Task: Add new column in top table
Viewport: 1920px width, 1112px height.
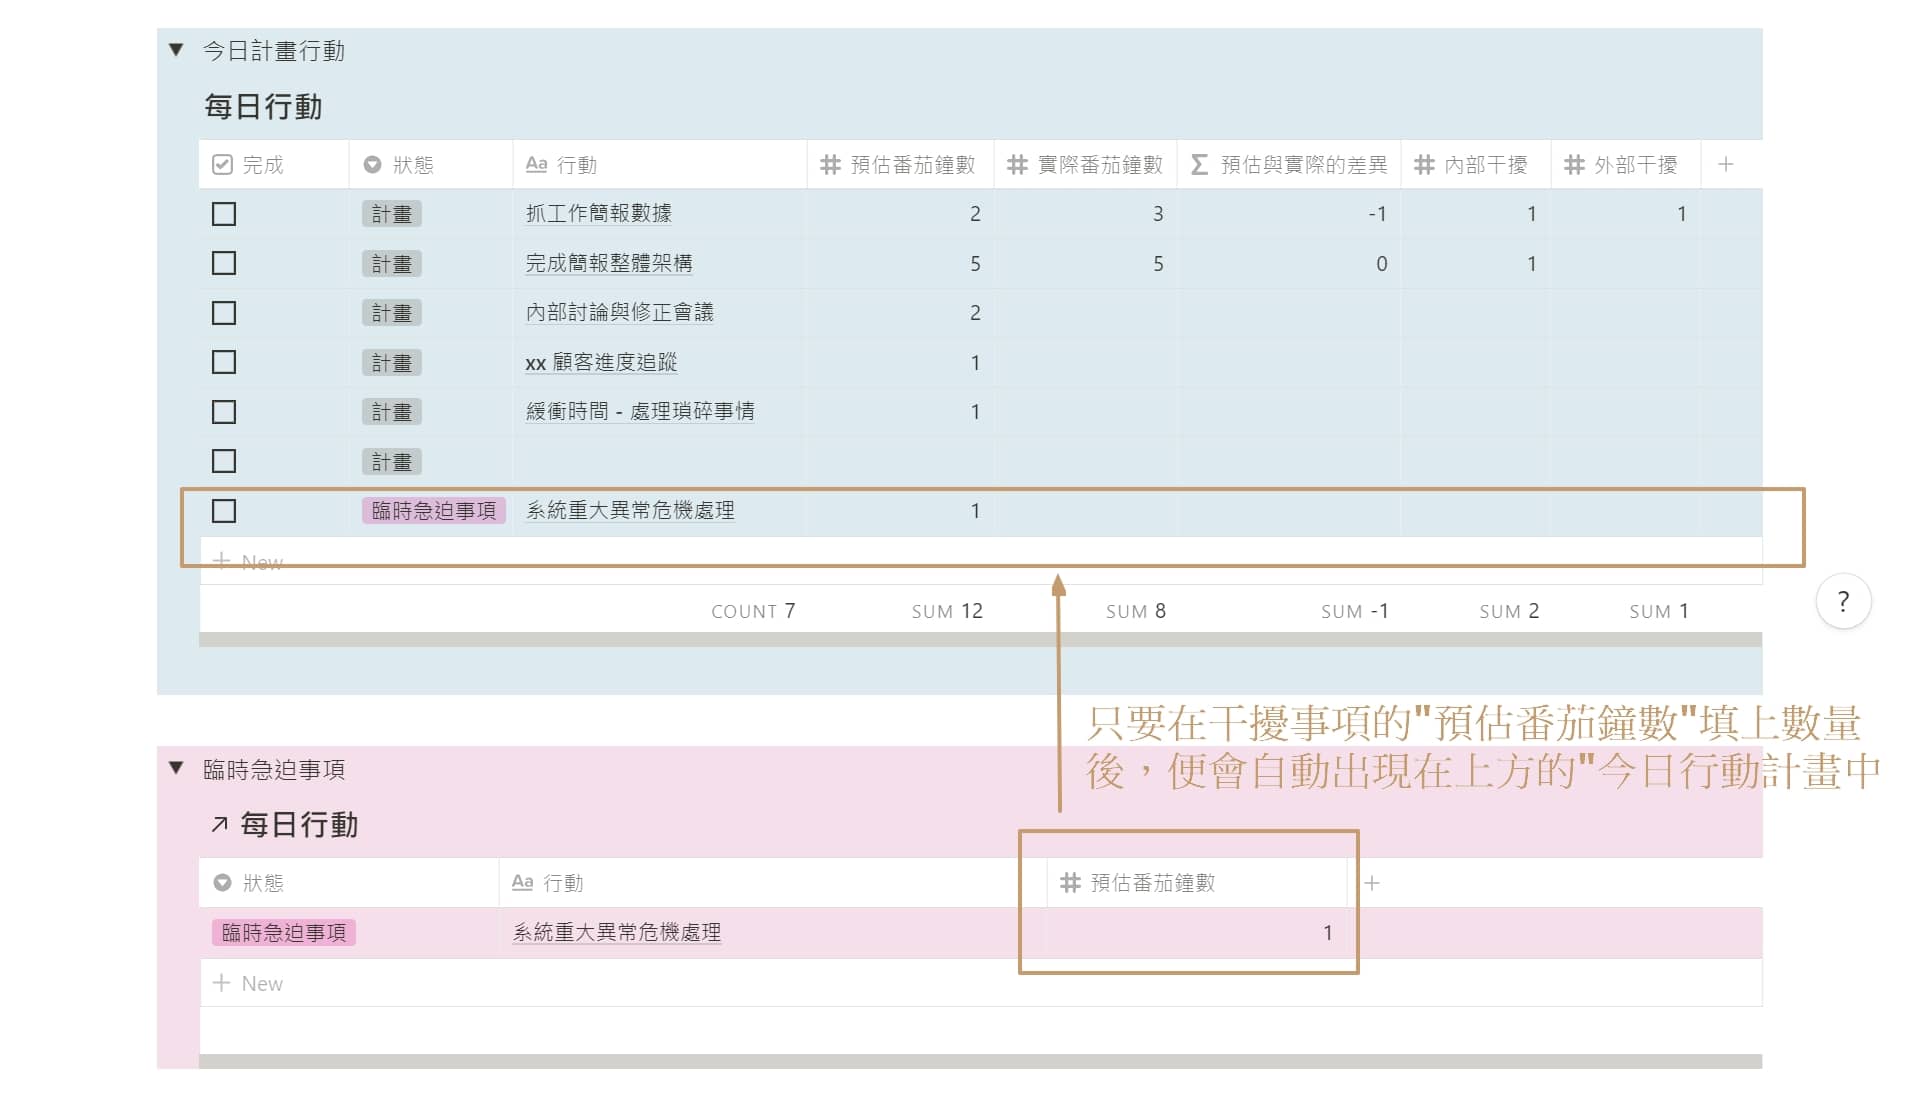Action: click(x=1725, y=165)
